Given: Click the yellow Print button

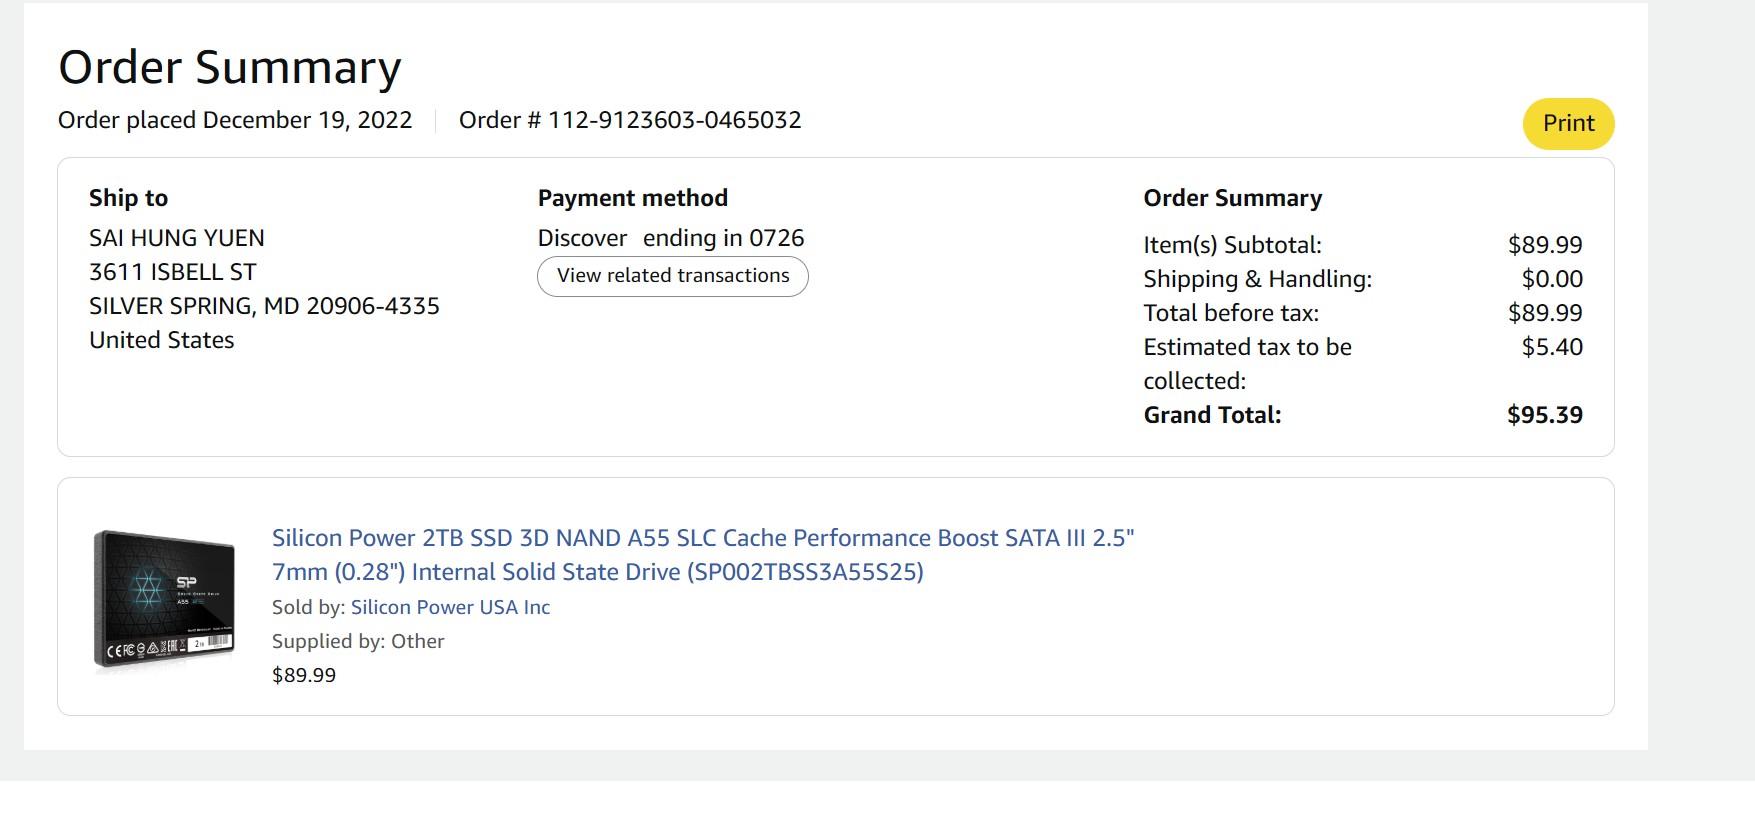Looking at the screenshot, I should (x=1567, y=124).
